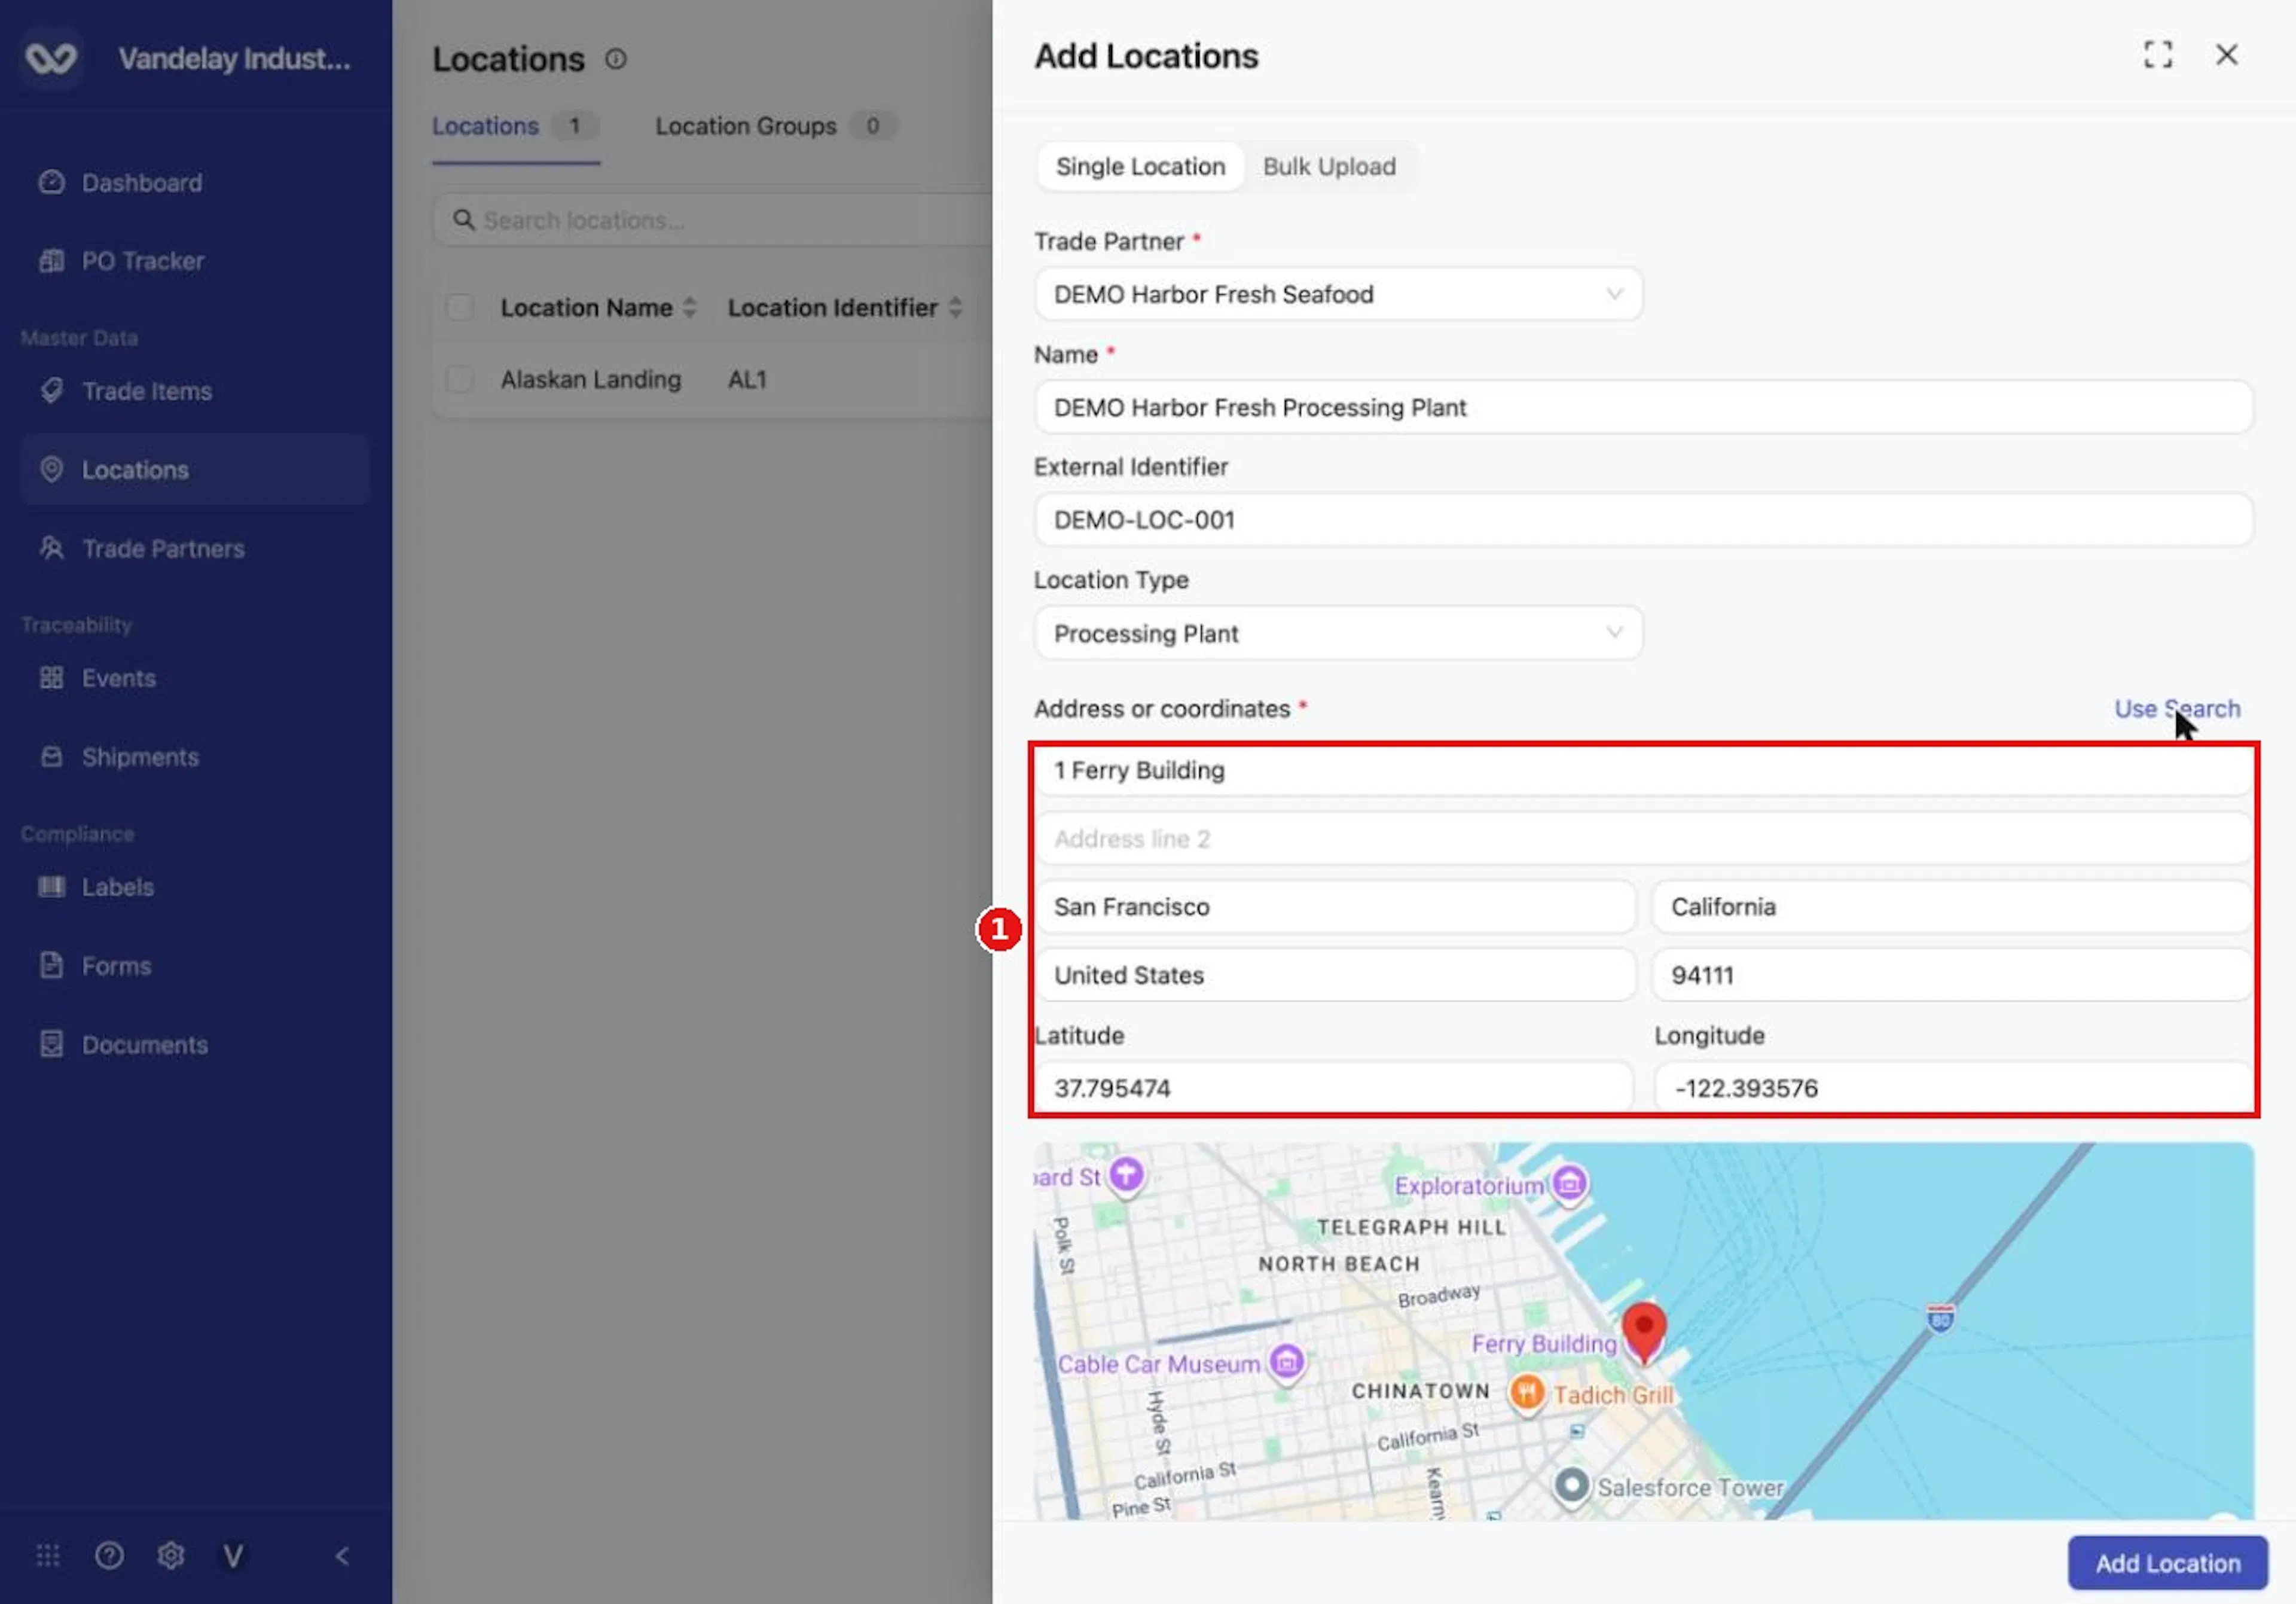This screenshot has height=1604, width=2296.
Task: Click the Search locations field
Action: (x=712, y=220)
